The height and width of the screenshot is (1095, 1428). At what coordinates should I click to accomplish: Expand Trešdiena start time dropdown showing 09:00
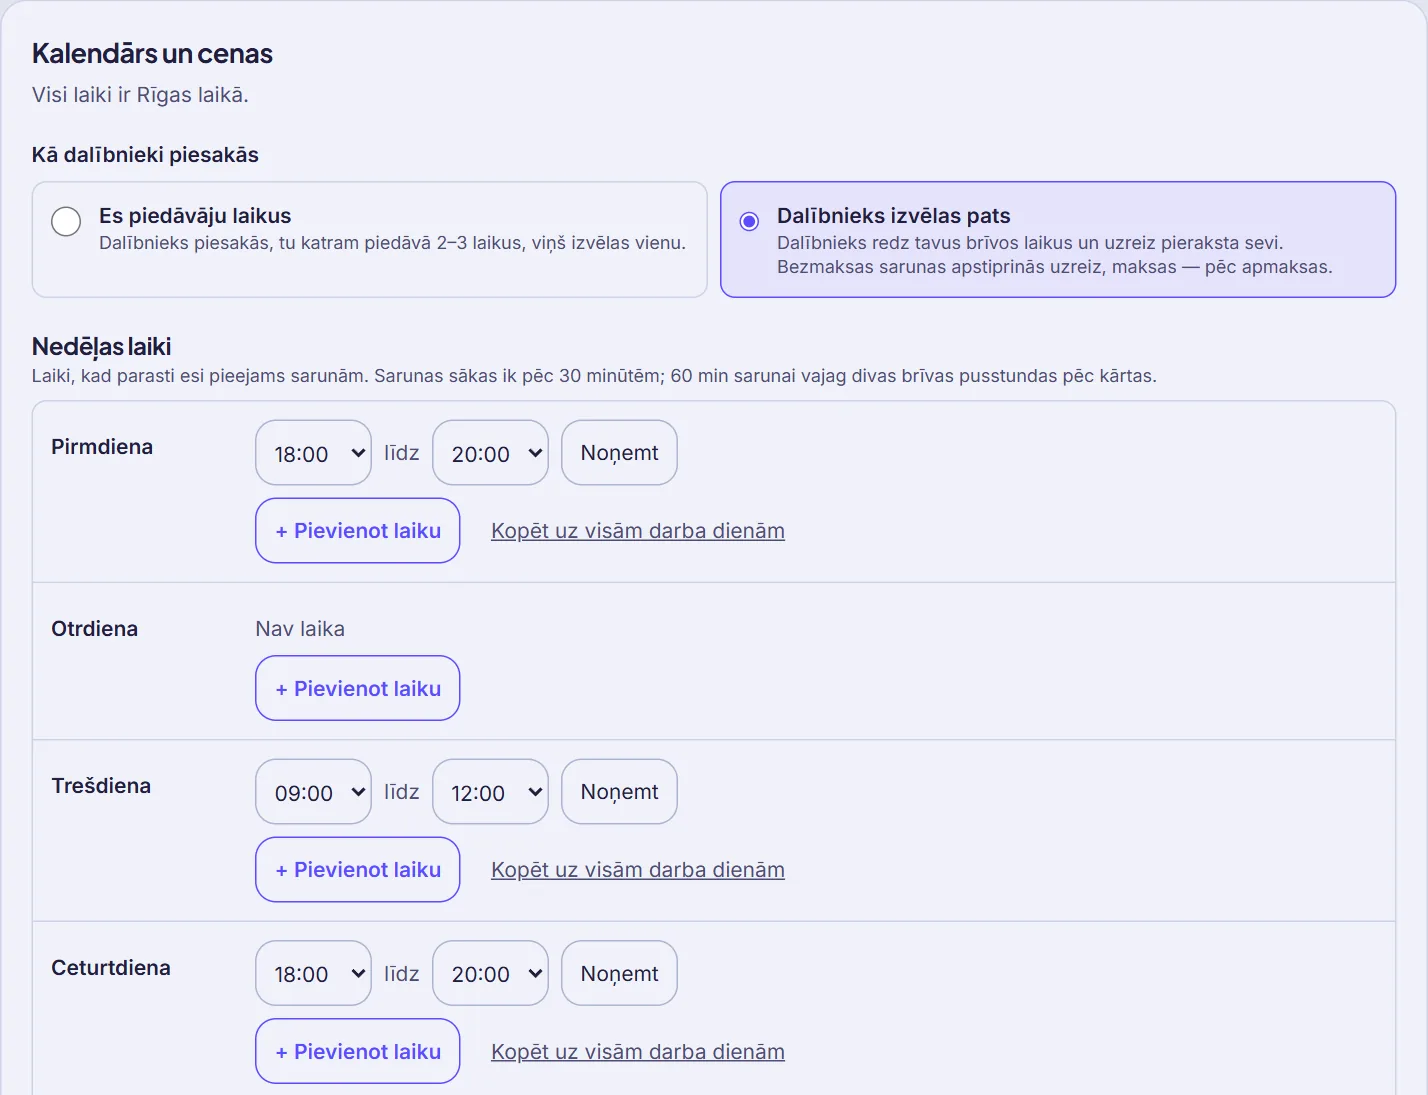pyautogui.click(x=313, y=792)
